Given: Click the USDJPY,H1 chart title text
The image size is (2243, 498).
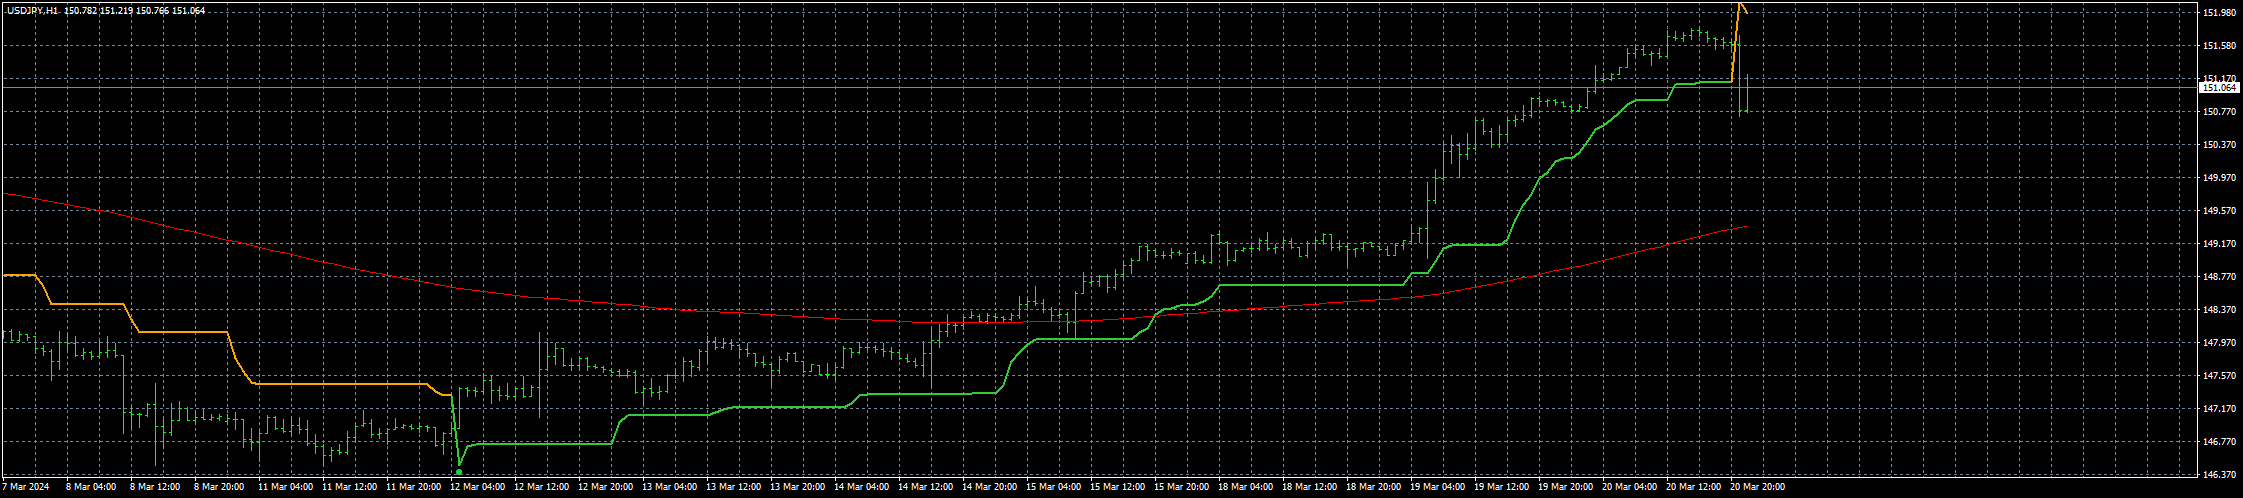Looking at the screenshot, I should pos(31,10).
